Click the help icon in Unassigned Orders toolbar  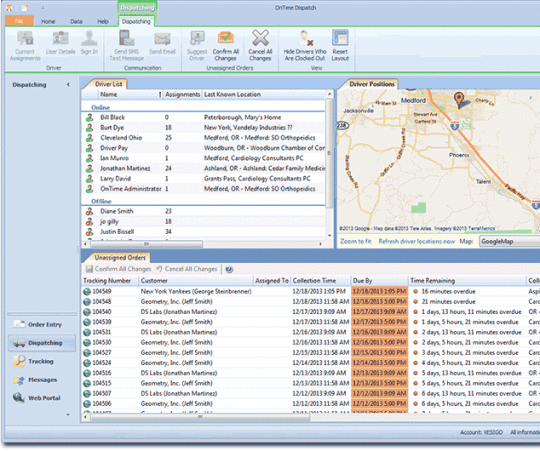[229, 269]
